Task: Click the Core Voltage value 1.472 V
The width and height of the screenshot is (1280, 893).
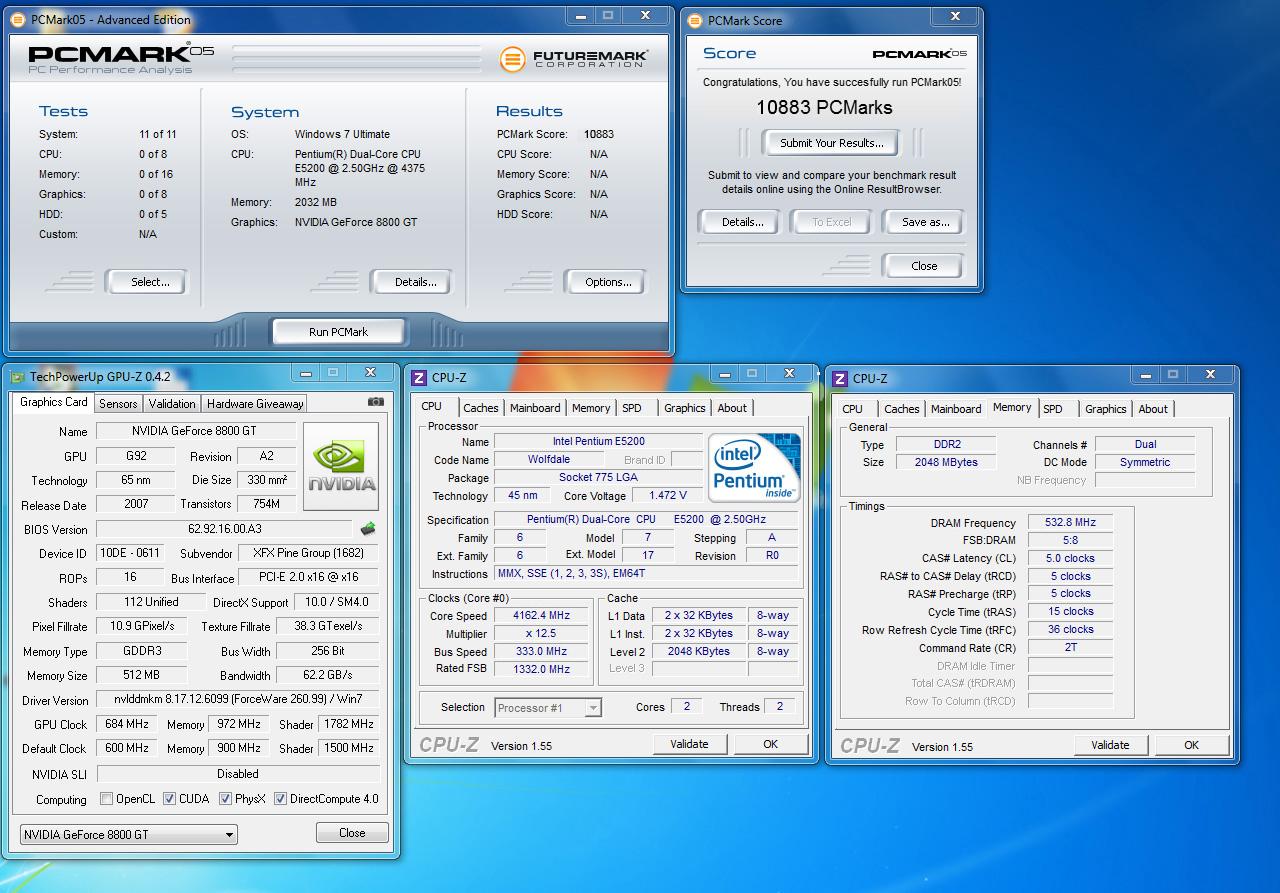Action: [667, 496]
